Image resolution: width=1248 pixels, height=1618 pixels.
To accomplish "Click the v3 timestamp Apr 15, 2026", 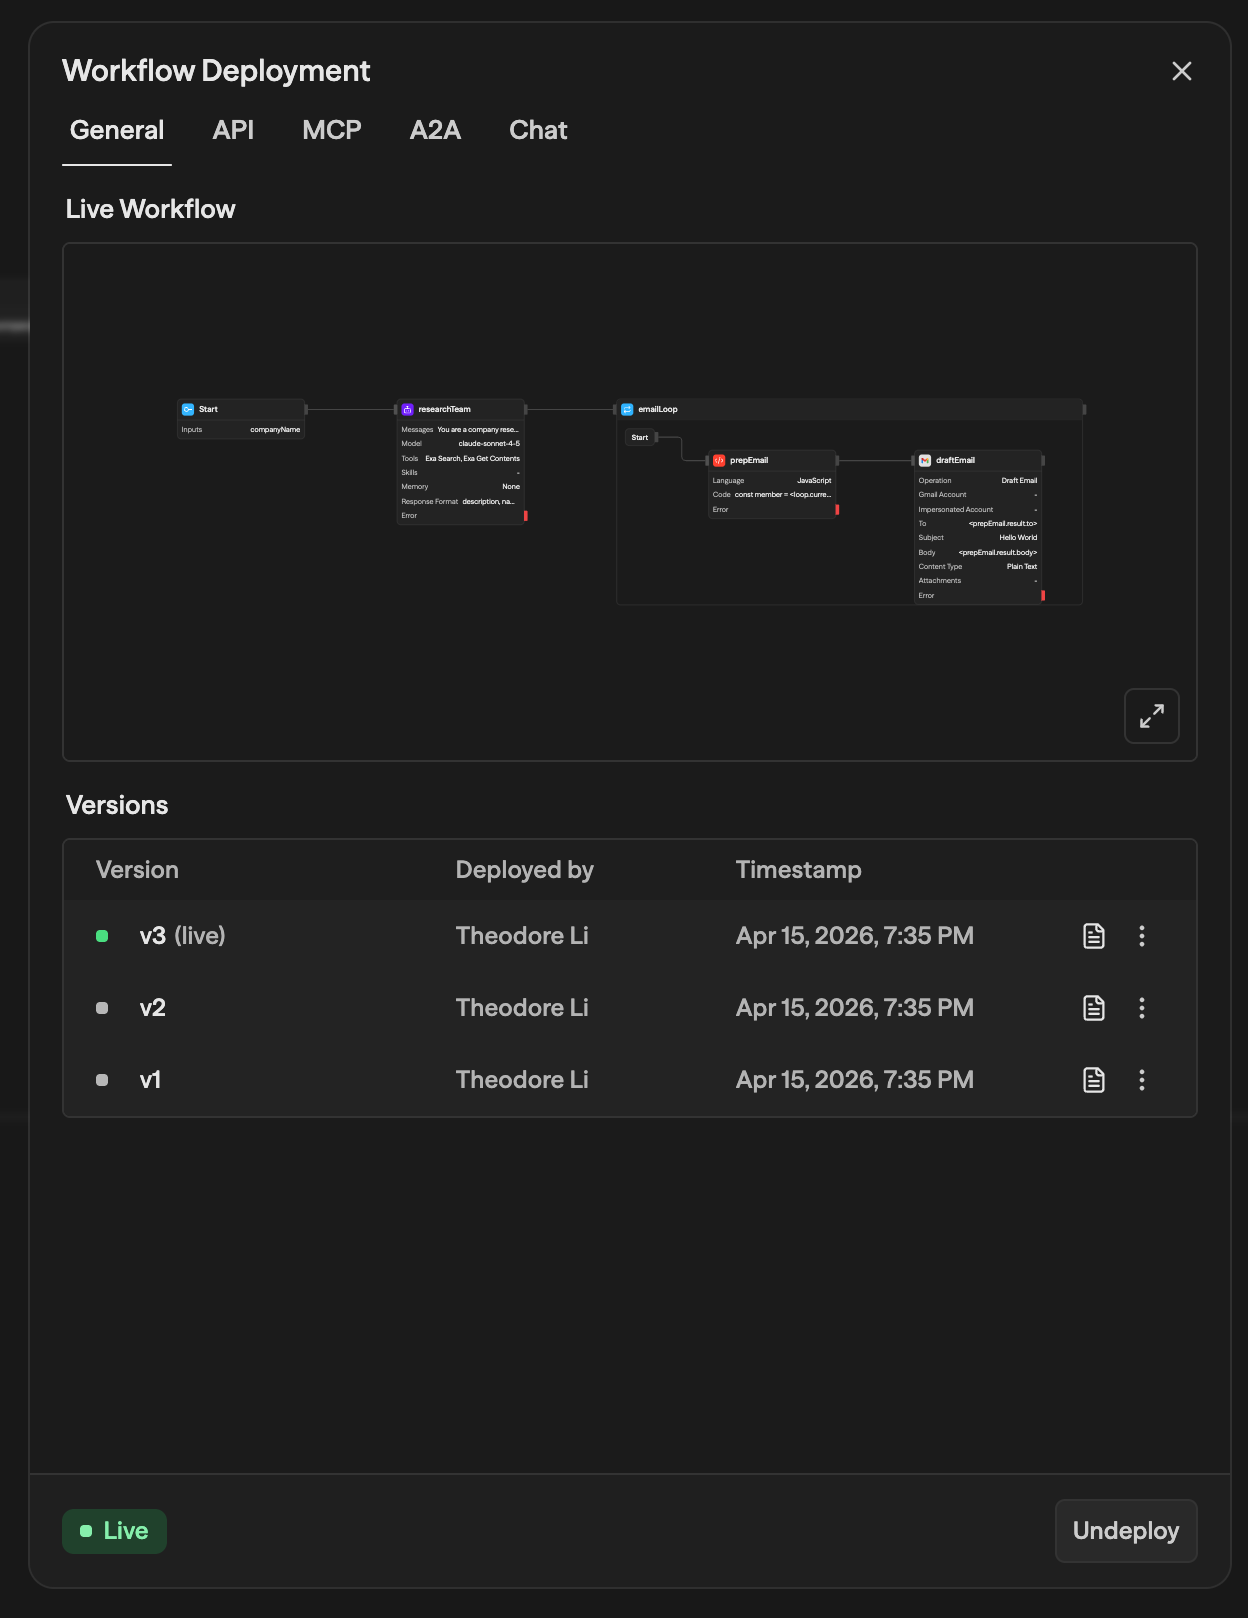I will point(855,936).
